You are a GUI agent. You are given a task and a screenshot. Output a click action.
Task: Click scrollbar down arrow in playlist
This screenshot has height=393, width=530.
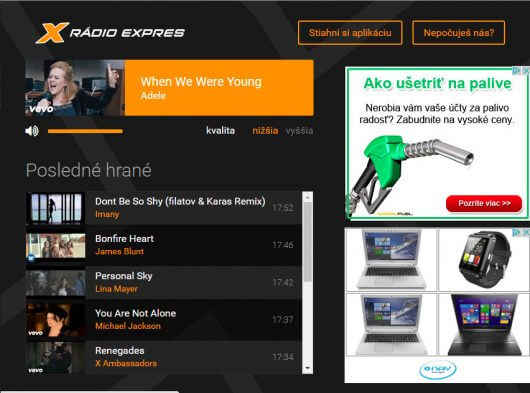(x=307, y=368)
